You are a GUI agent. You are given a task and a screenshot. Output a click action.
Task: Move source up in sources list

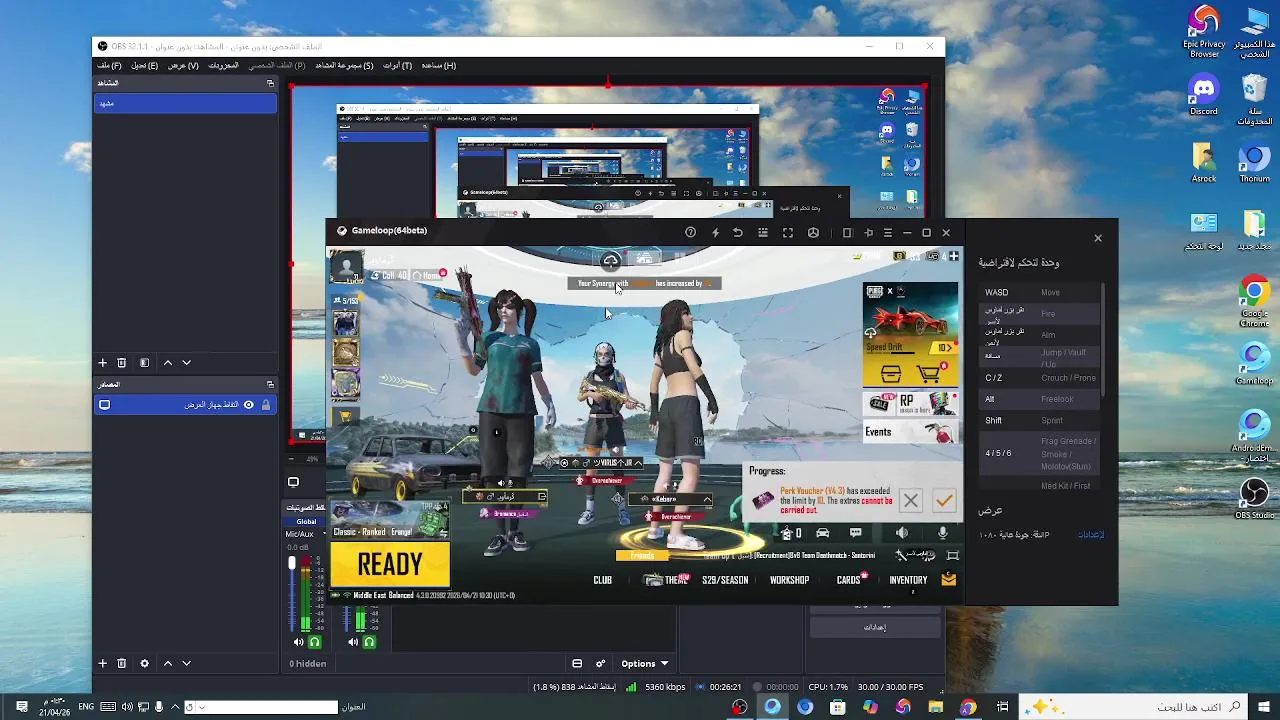point(168,663)
